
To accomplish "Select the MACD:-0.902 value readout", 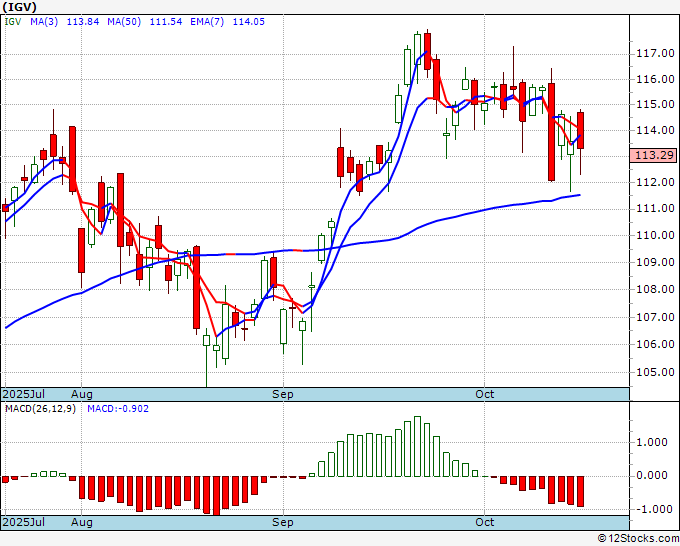I will [118, 409].
